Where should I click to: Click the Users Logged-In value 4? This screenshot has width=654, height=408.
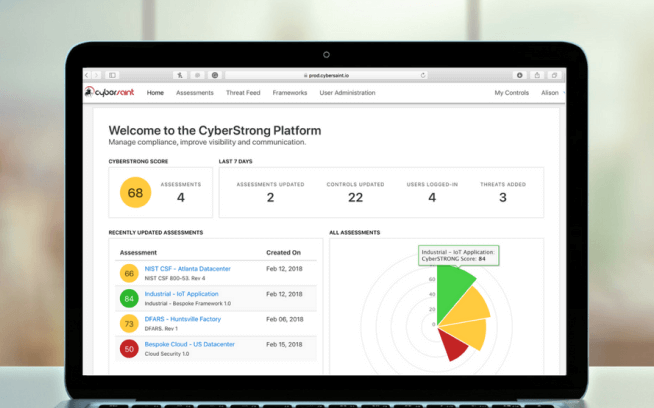[432, 197]
